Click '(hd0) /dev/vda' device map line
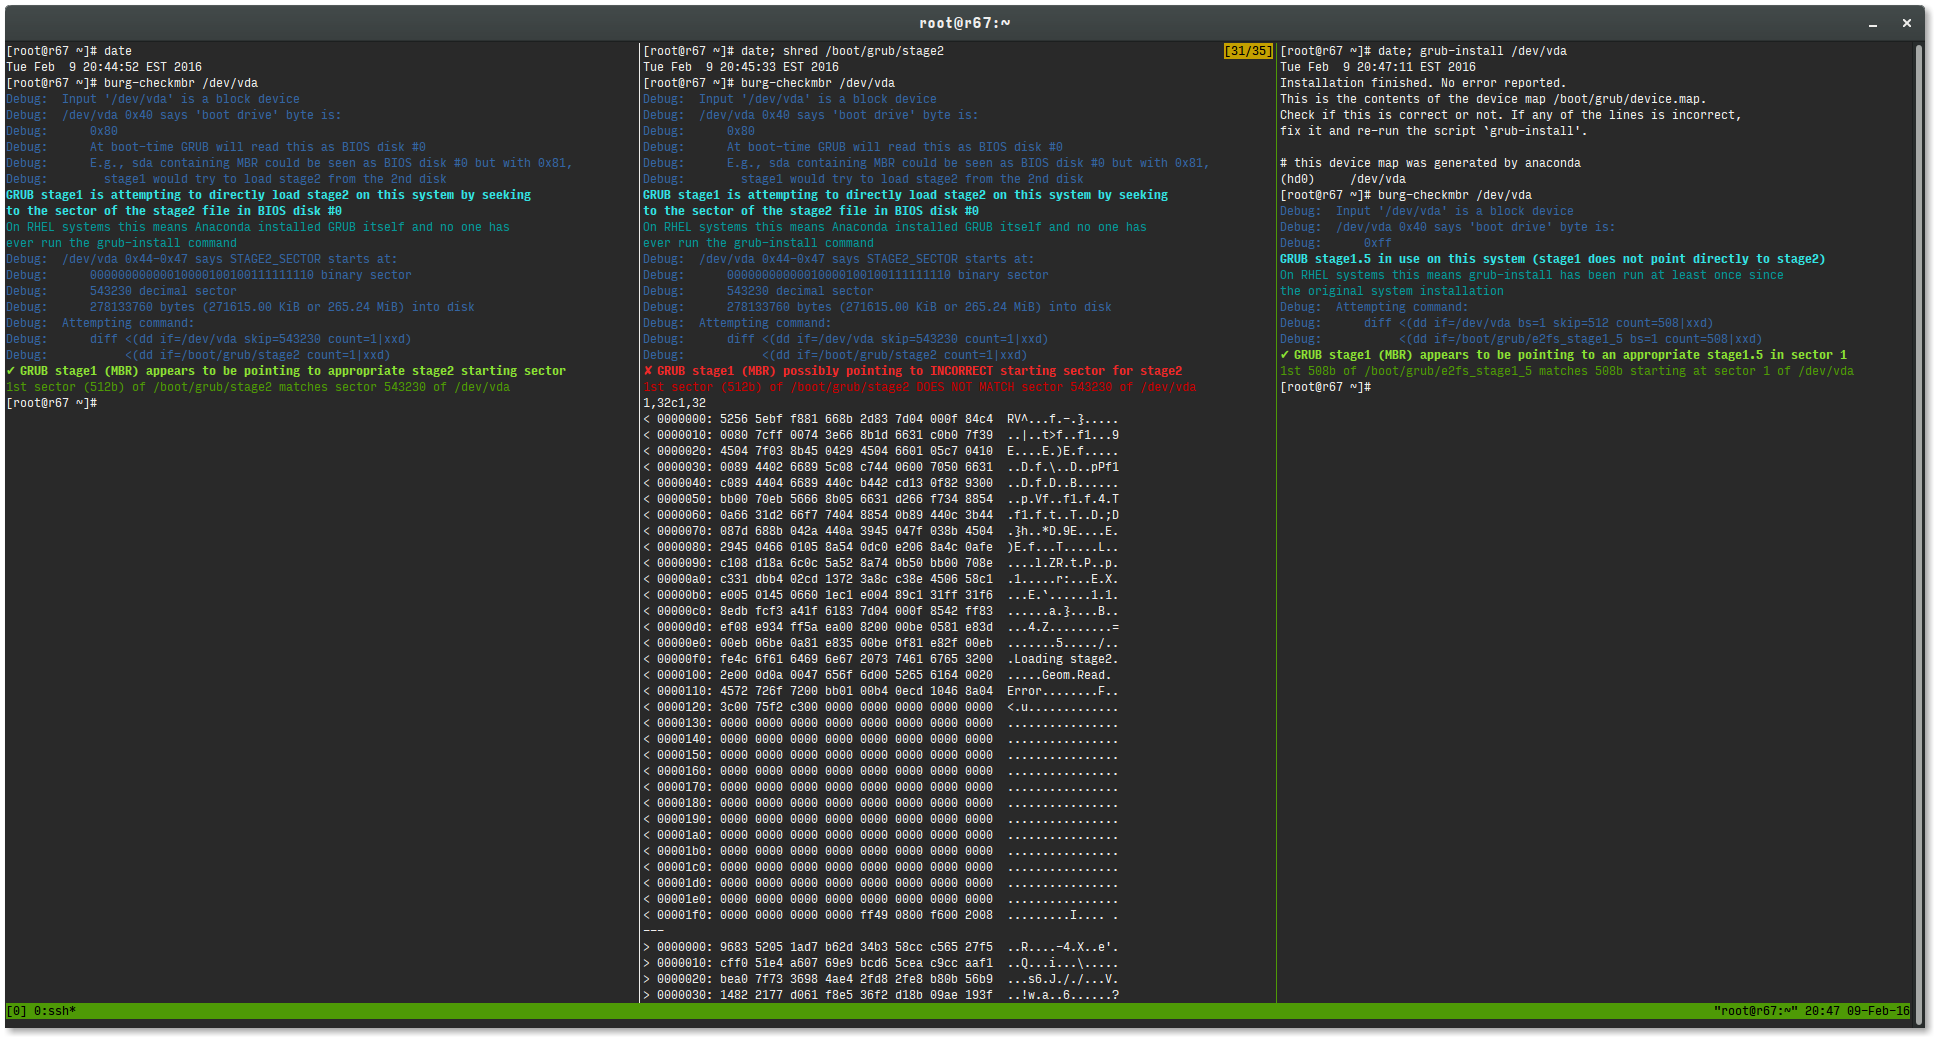1934x1037 pixels. point(1343,179)
